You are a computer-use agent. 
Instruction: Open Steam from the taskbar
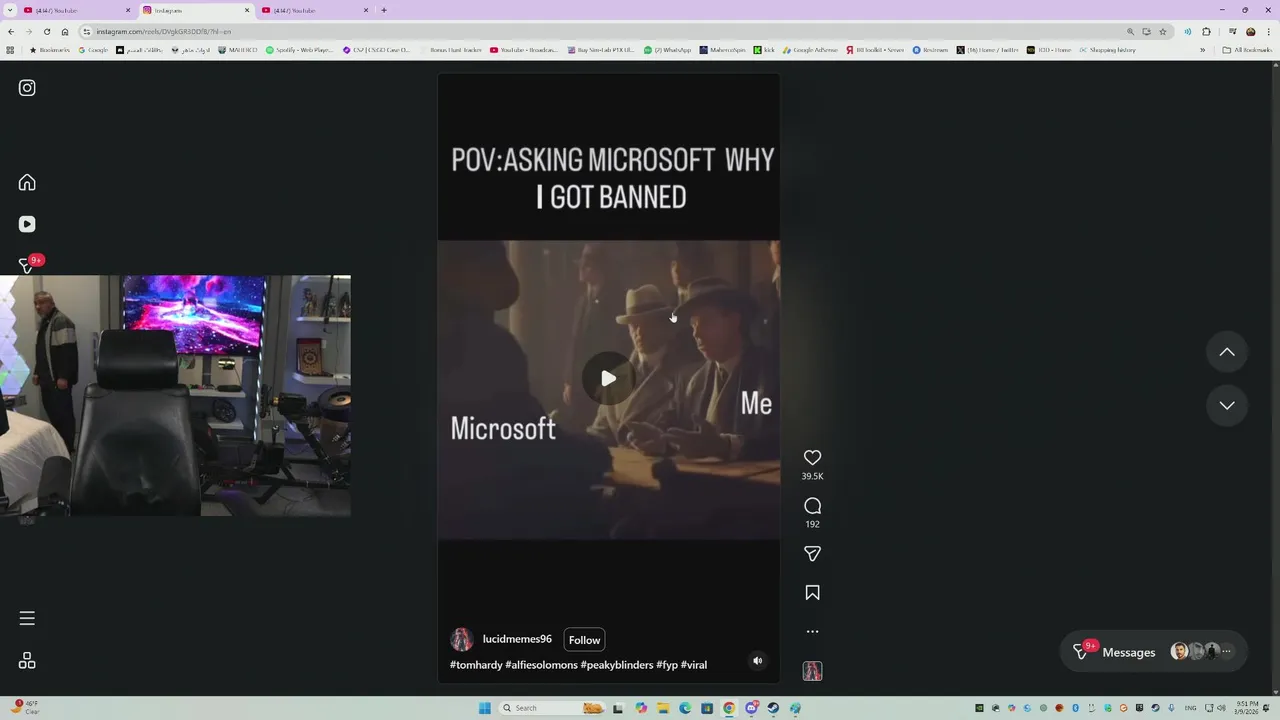[773, 708]
